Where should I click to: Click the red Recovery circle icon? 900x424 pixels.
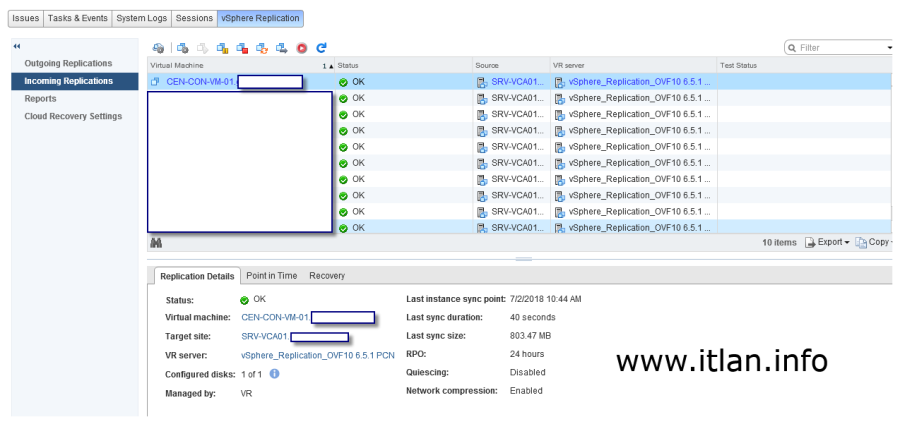301,47
